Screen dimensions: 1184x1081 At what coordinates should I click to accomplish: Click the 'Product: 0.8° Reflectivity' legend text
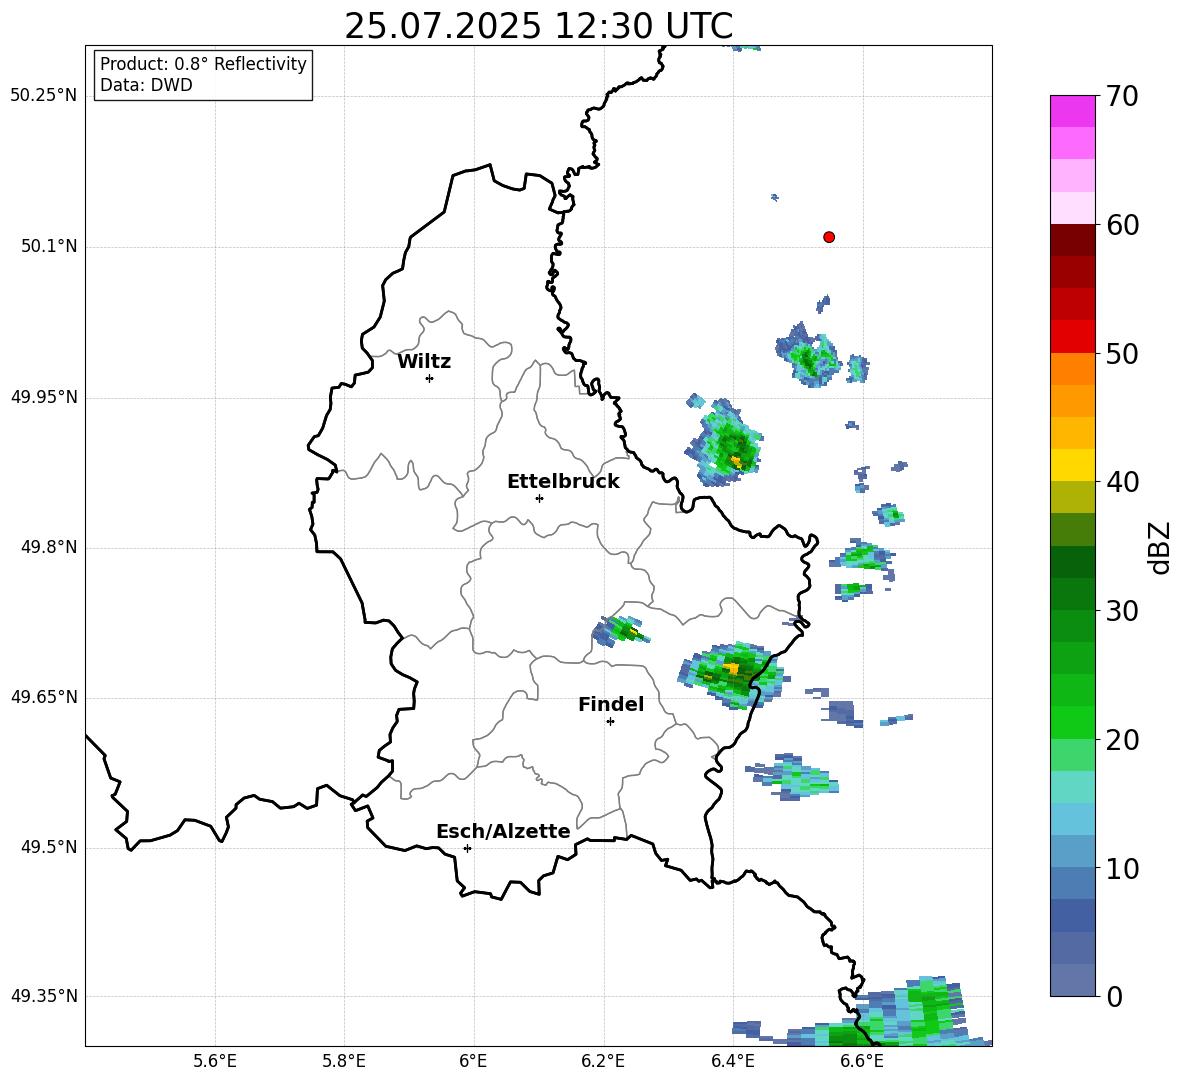coord(203,63)
